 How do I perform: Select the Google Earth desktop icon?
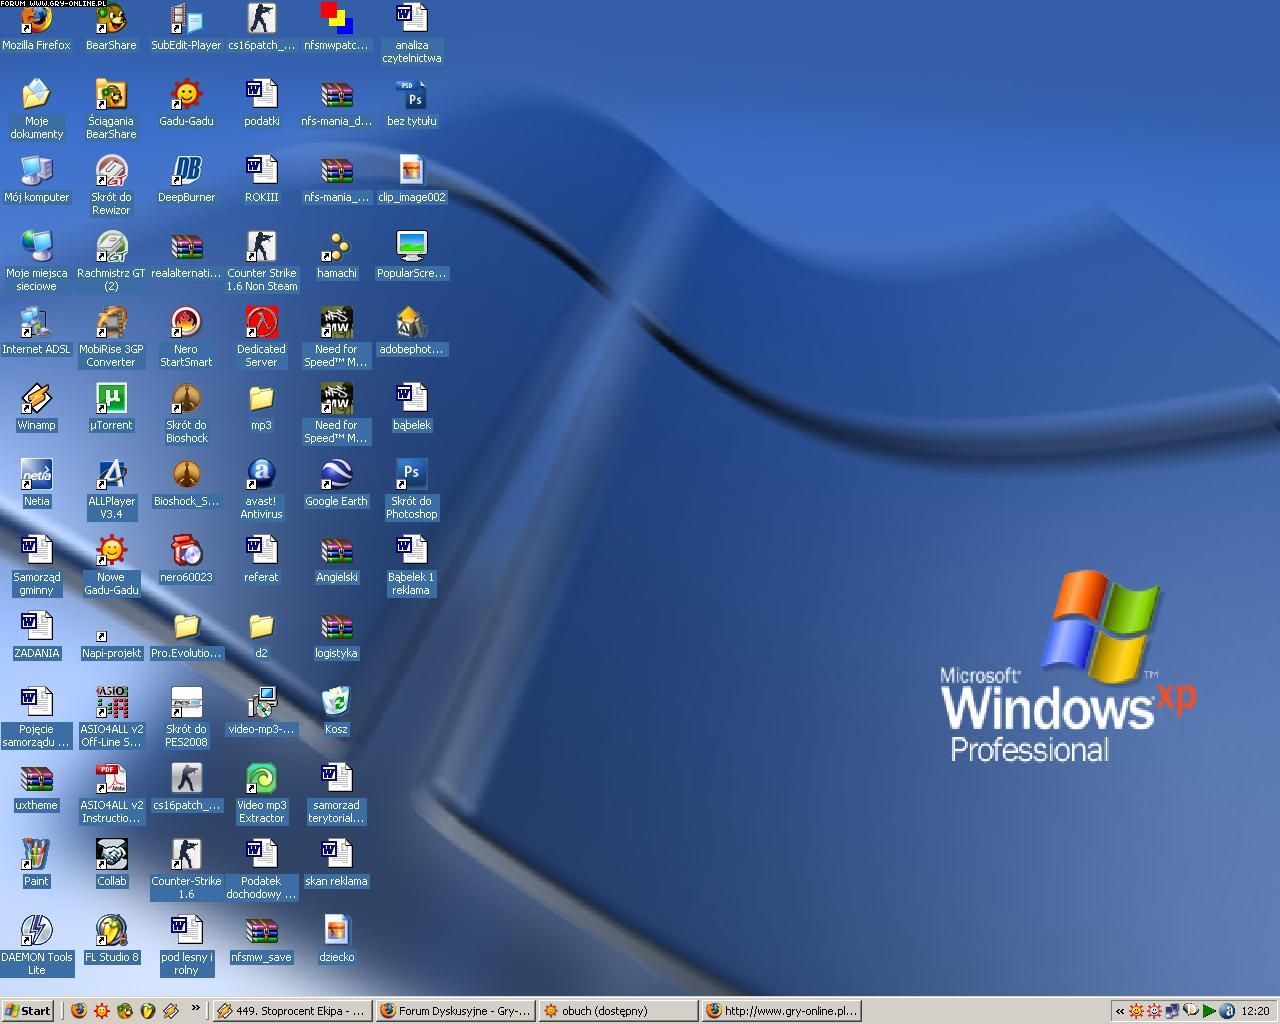(x=336, y=483)
